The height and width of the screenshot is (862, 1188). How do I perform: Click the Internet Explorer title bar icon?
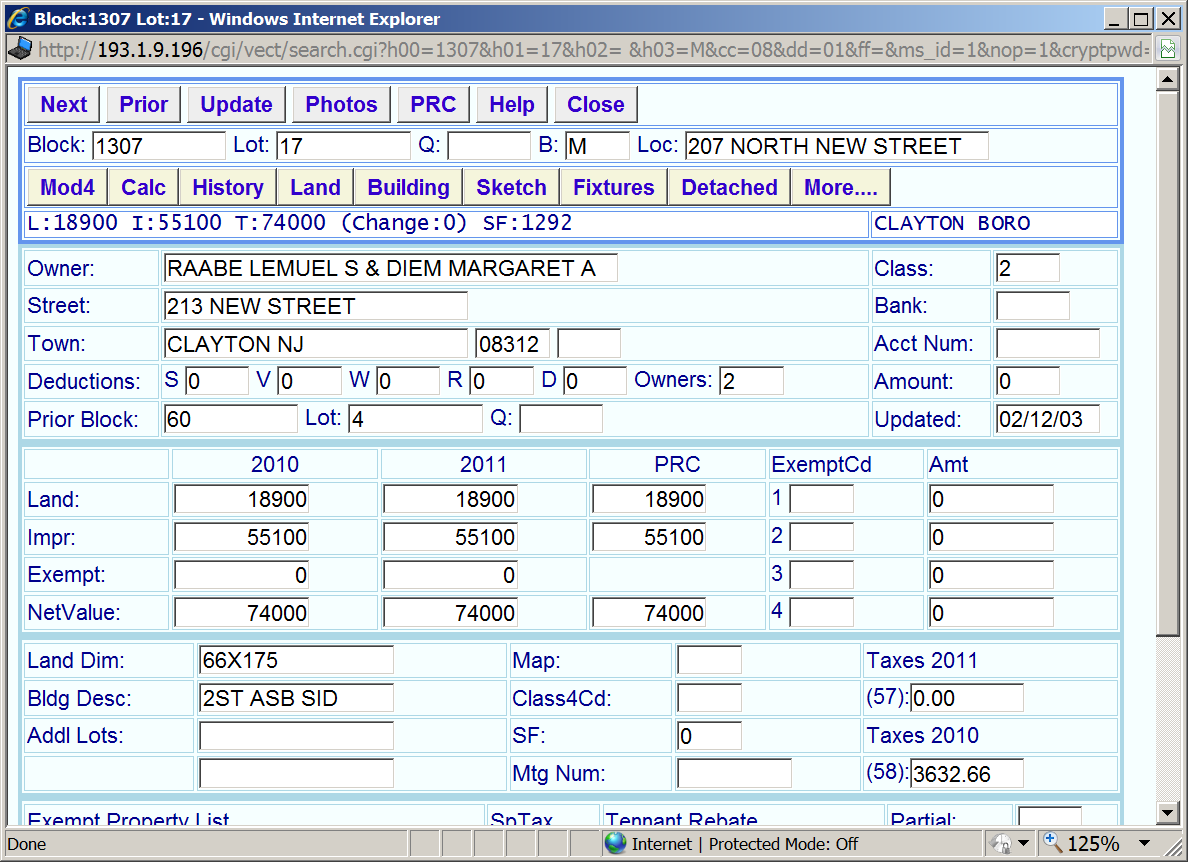[18, 19]
